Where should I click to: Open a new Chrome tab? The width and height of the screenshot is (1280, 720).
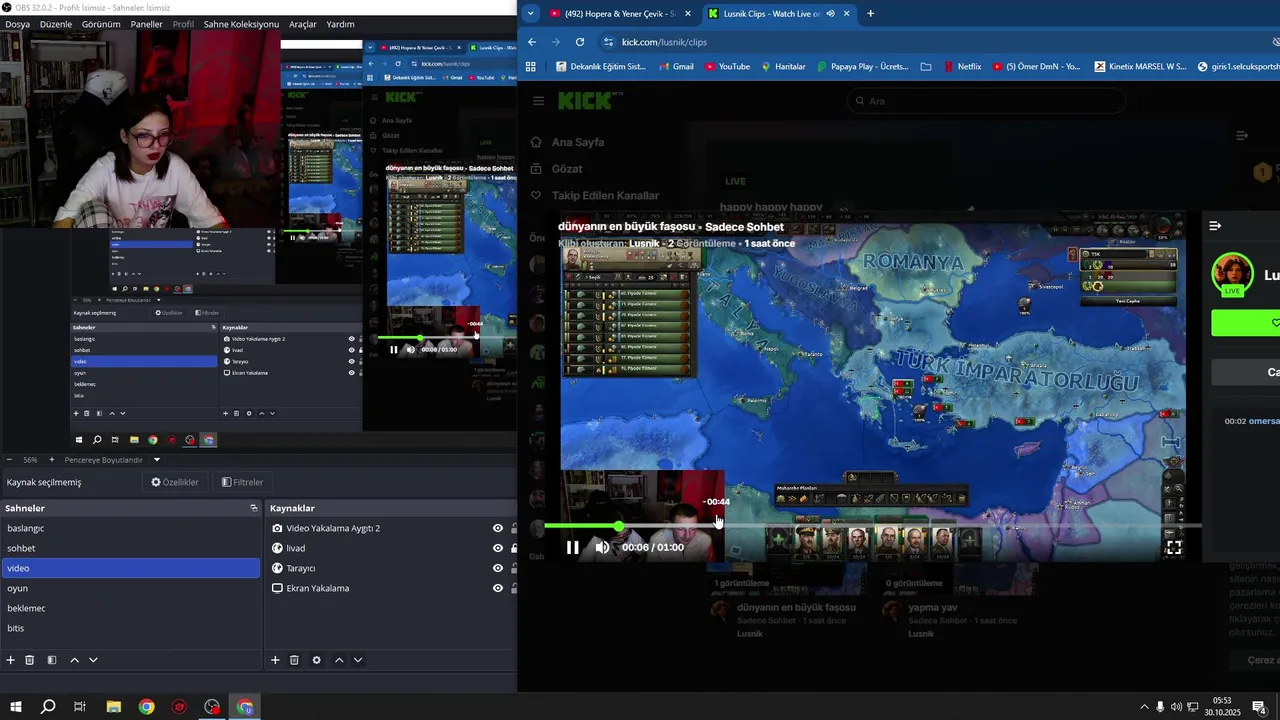[x=870, y=14]
